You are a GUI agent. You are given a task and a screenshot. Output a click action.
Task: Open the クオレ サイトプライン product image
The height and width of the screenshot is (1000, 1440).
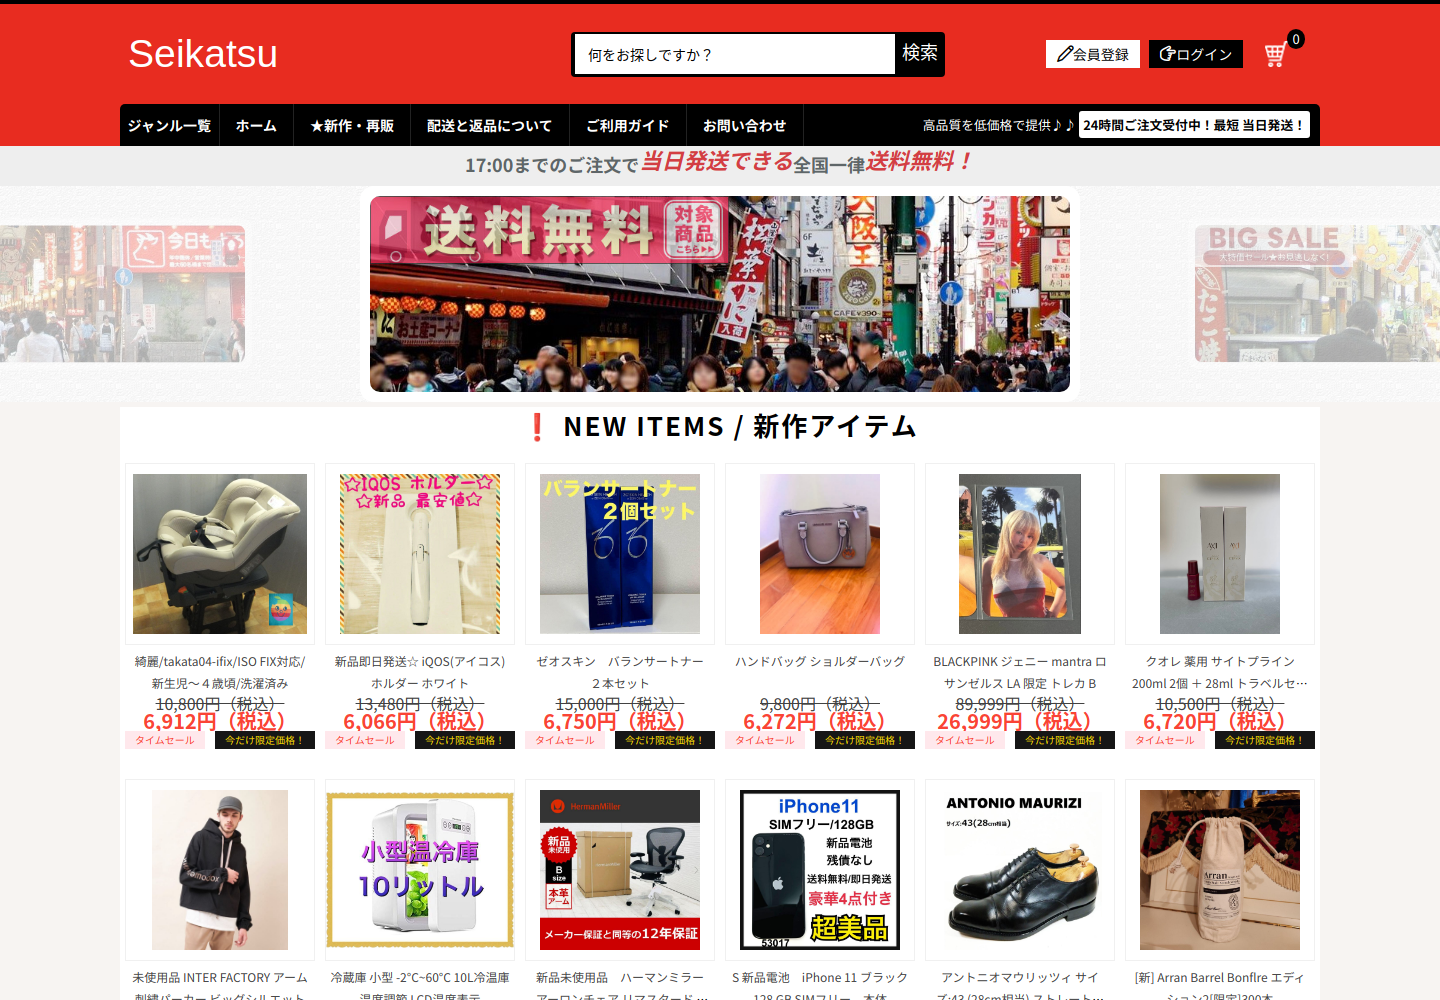(1220, 554)
